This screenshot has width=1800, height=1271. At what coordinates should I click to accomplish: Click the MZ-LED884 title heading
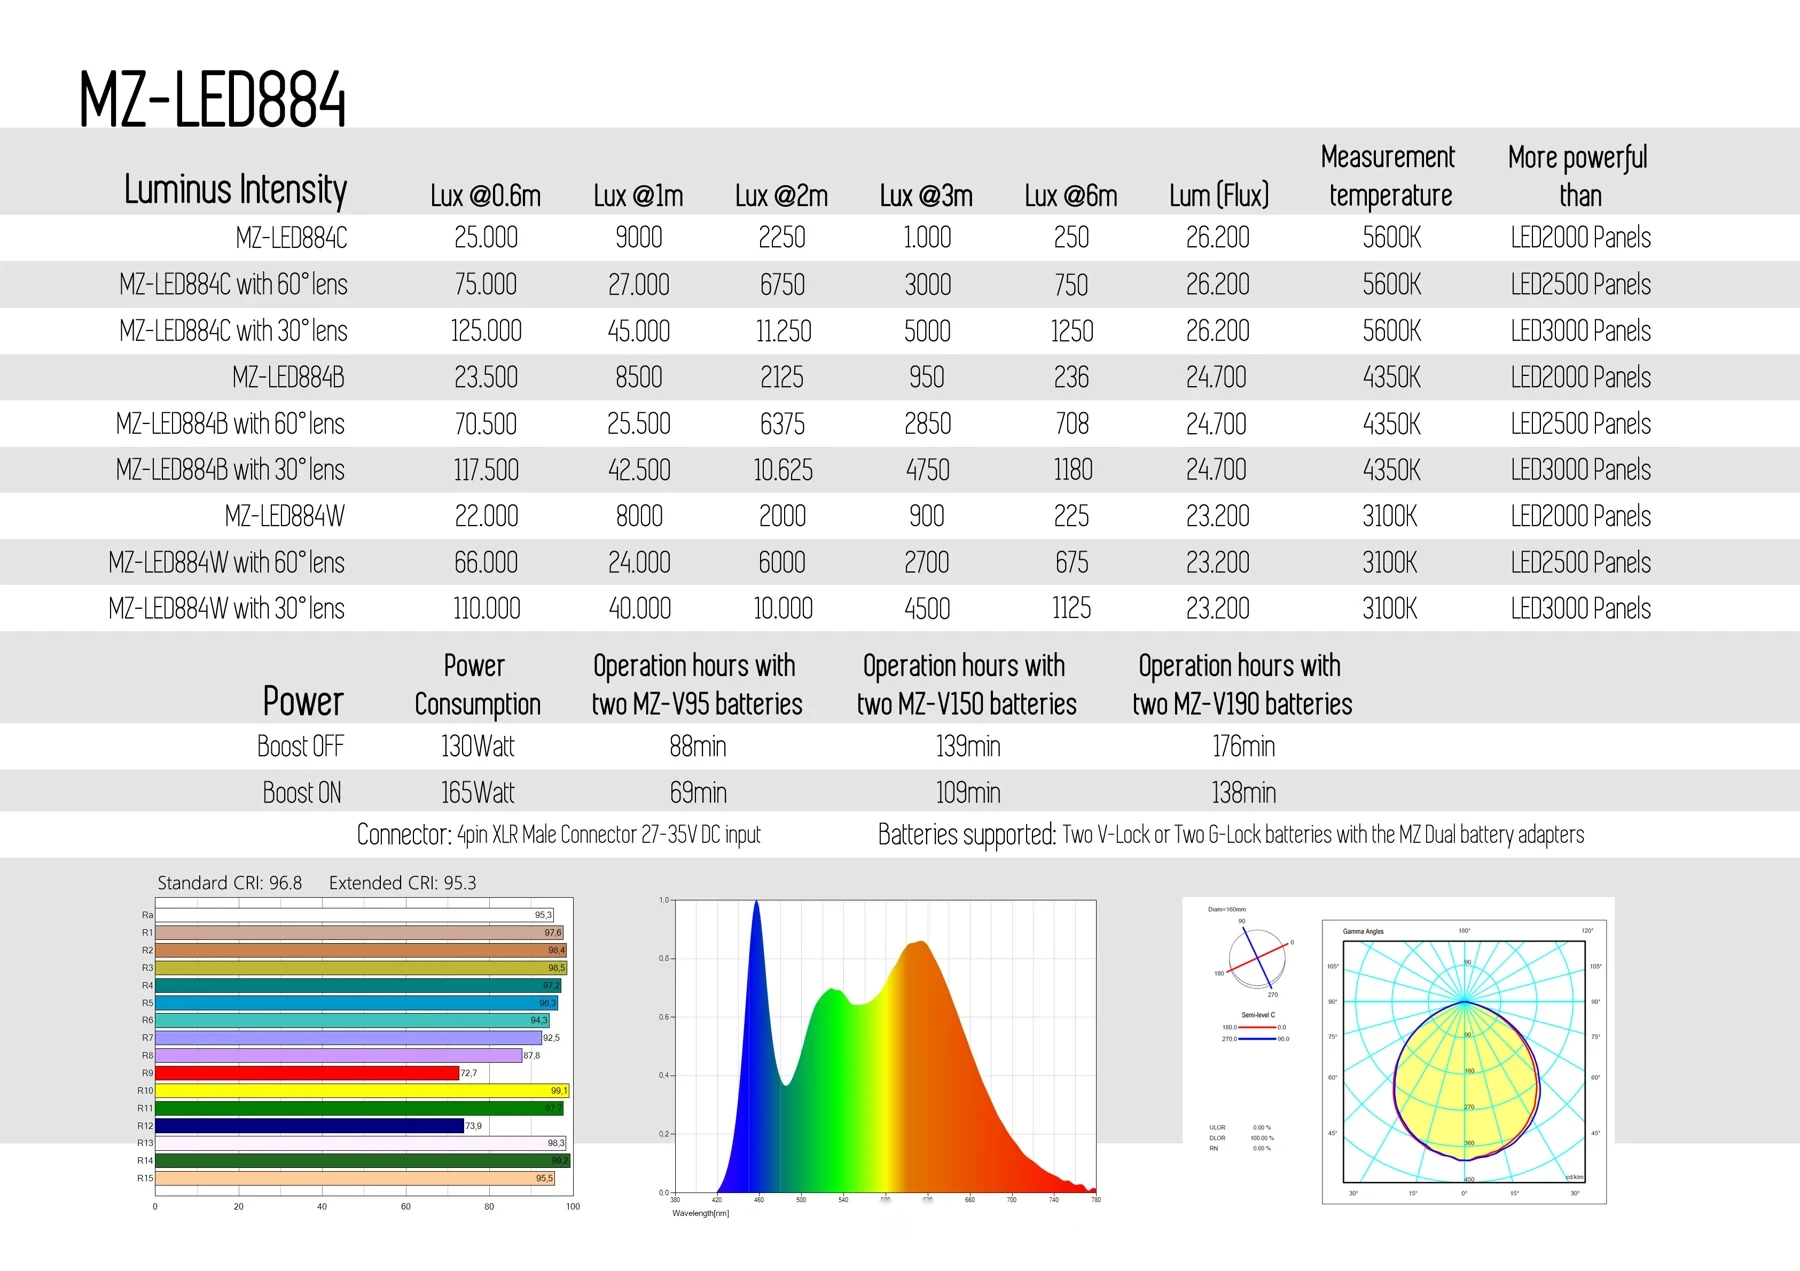coord(212,99)
